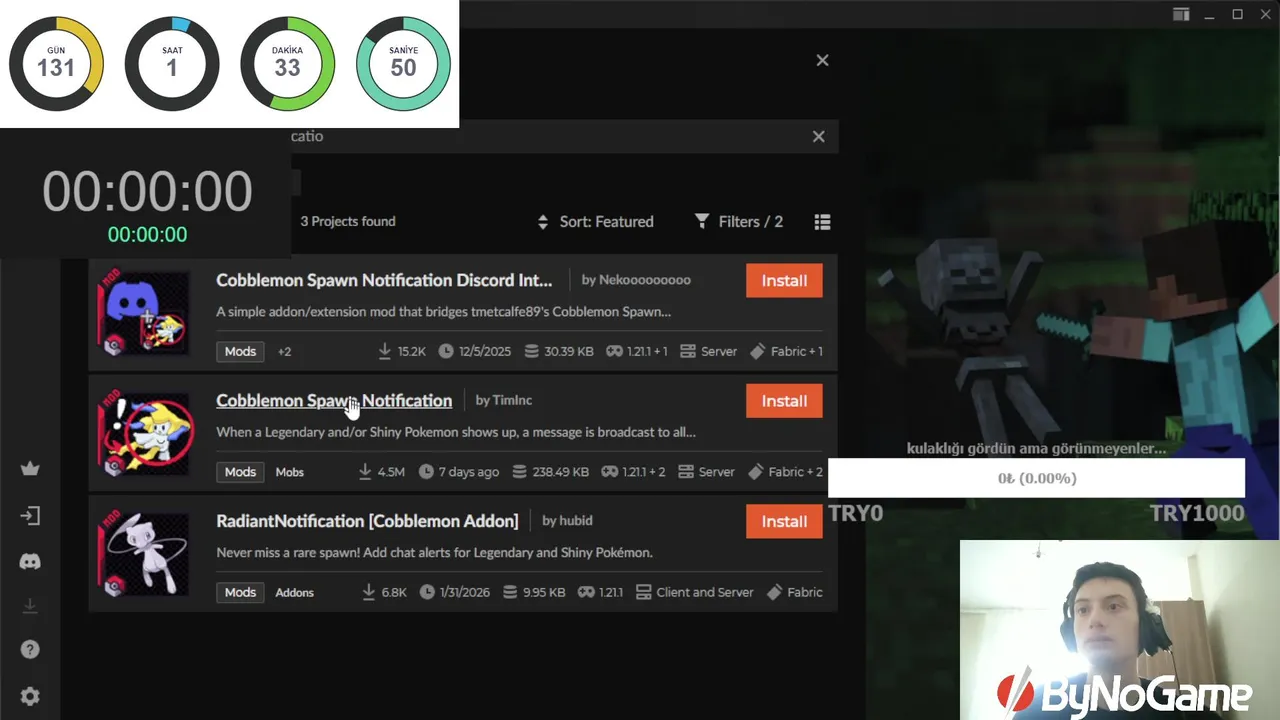Open Discord icon in left sidebar
Image resolution: width=1280 pixels, height=720 pixels.
tap(30, 562)
